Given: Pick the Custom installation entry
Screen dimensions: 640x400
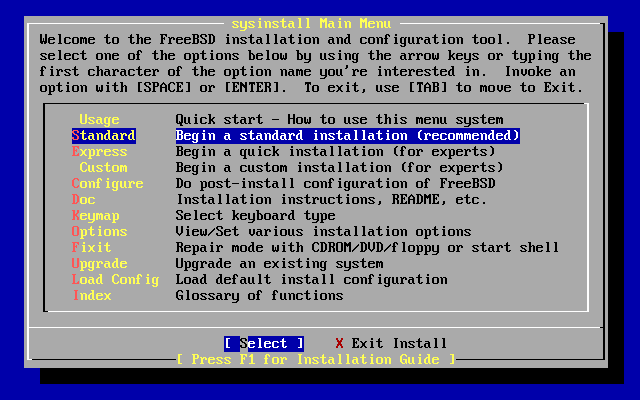Looking at the screenshot, I should coord(103,167).
